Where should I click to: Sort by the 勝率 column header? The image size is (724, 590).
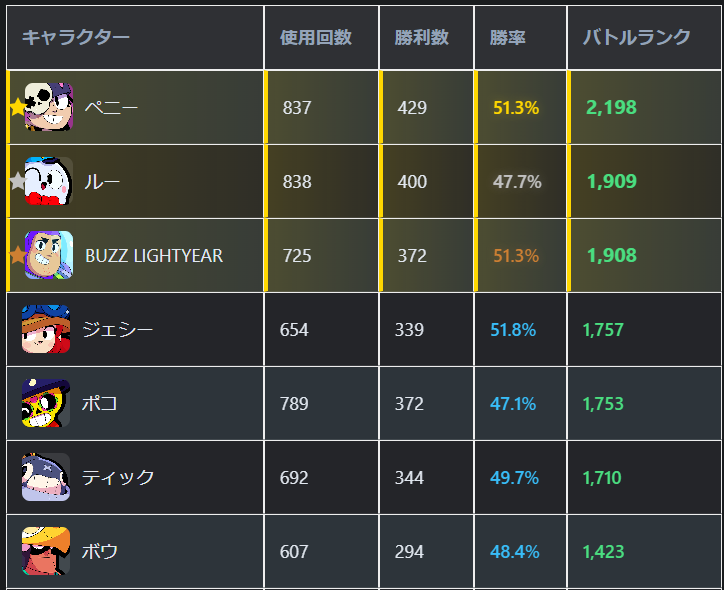[508, 37]
